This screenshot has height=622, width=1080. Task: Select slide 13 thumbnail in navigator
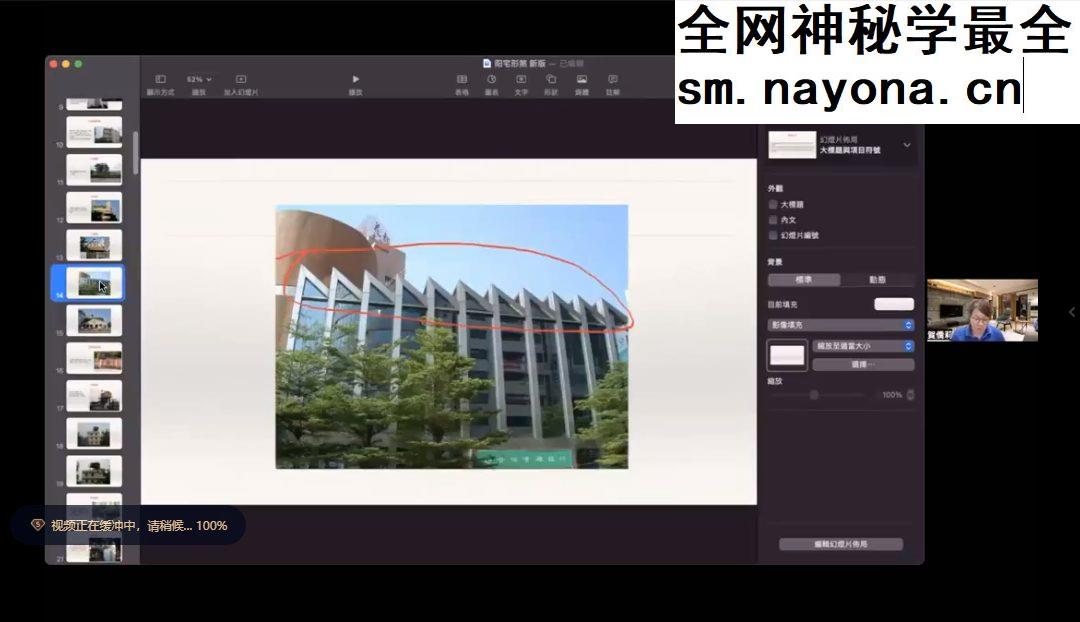pos(94,245)
